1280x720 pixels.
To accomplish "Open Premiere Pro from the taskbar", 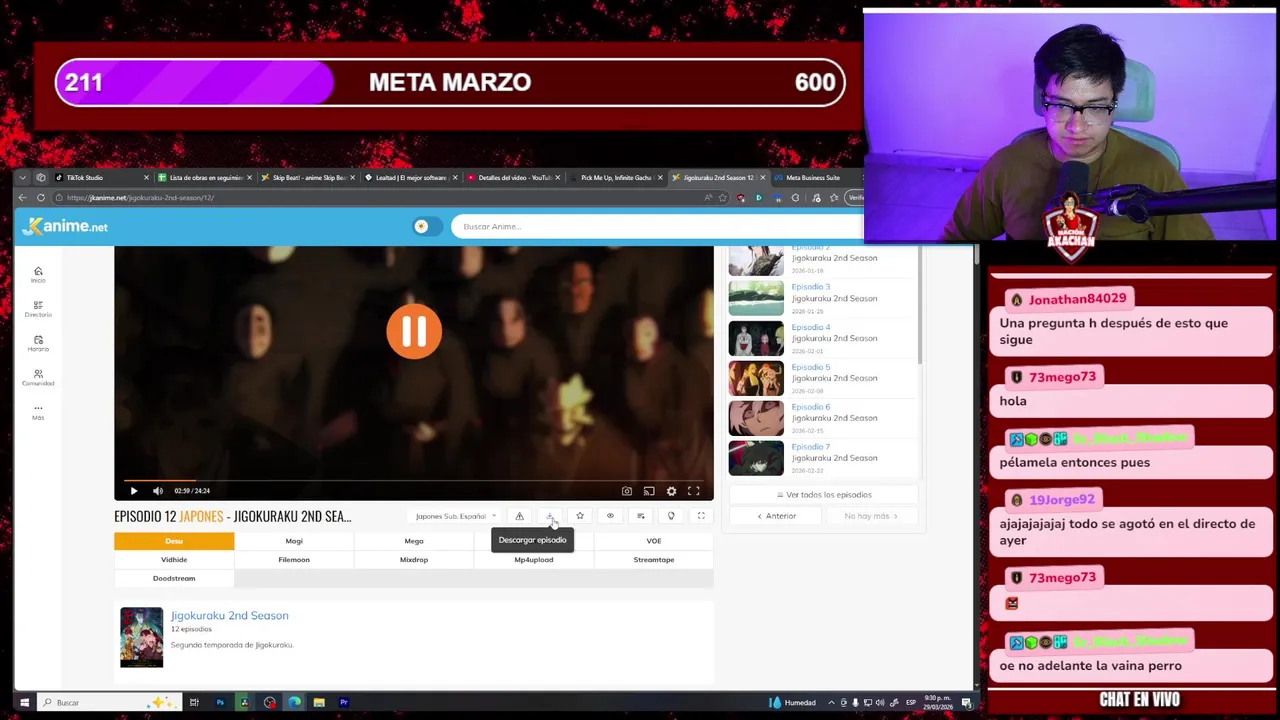I will [x=344, y=703].
